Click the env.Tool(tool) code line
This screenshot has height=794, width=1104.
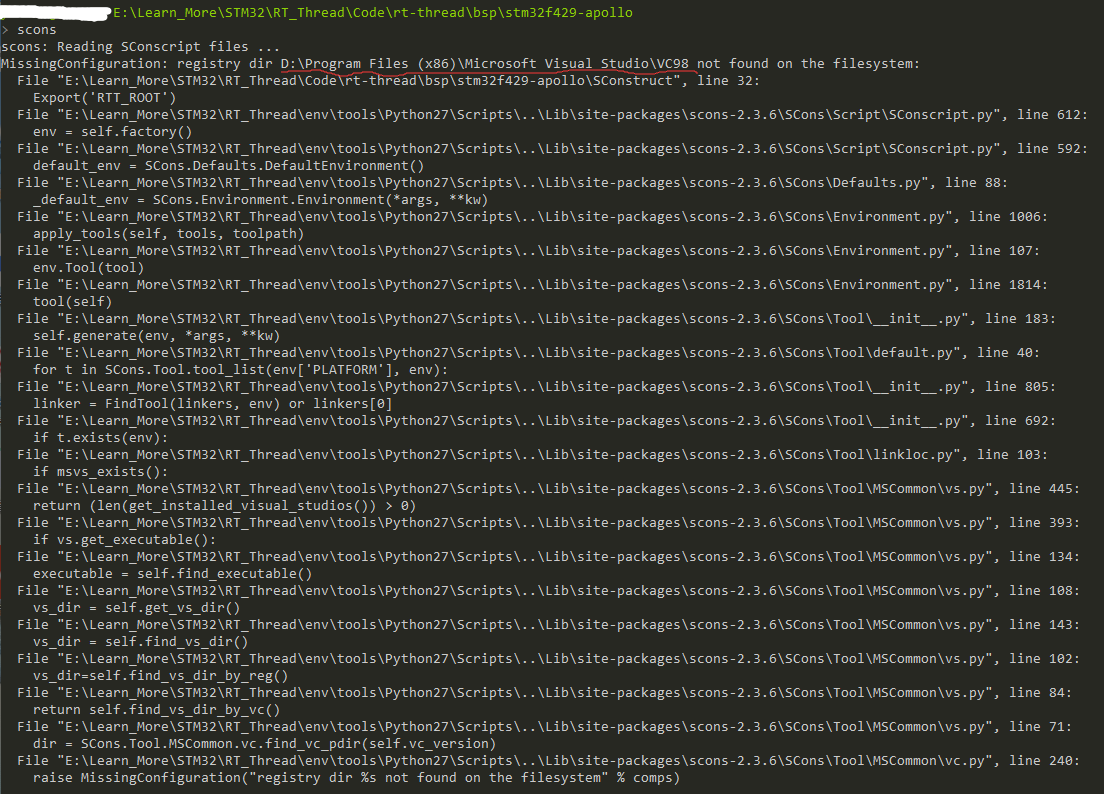(x=88, y=268)
